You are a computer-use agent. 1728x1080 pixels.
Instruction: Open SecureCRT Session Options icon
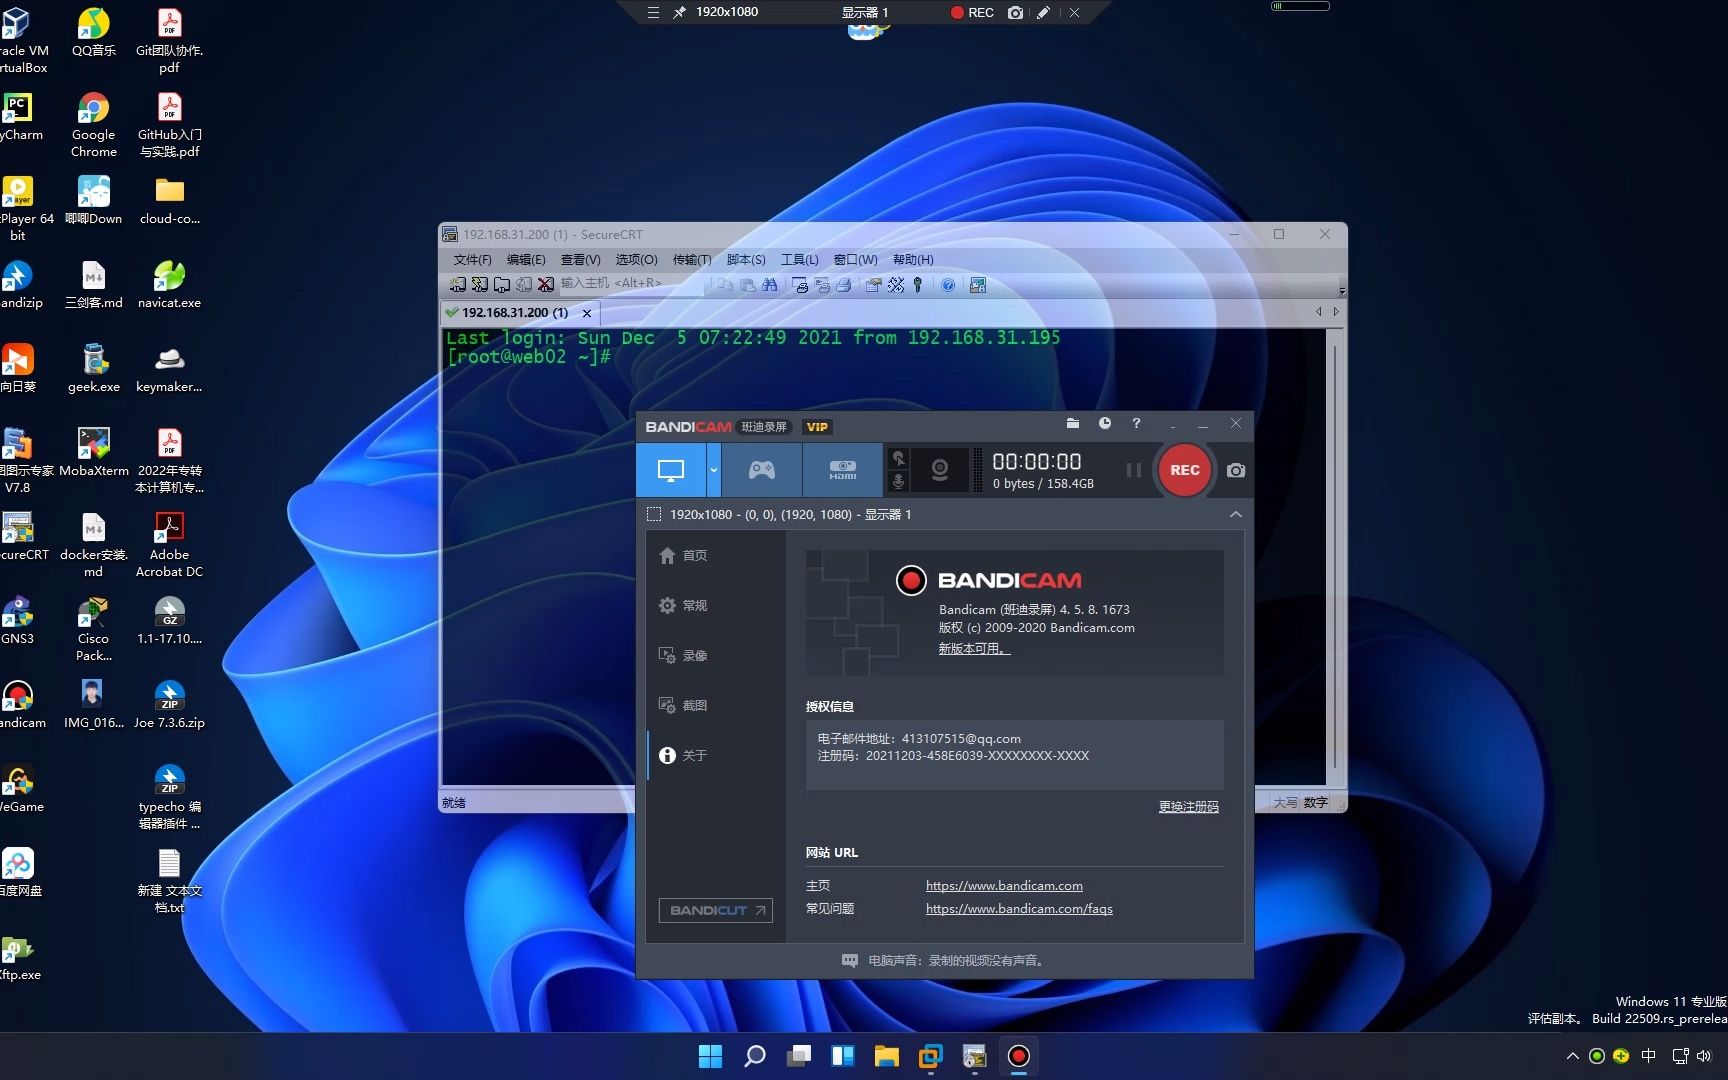874,285
